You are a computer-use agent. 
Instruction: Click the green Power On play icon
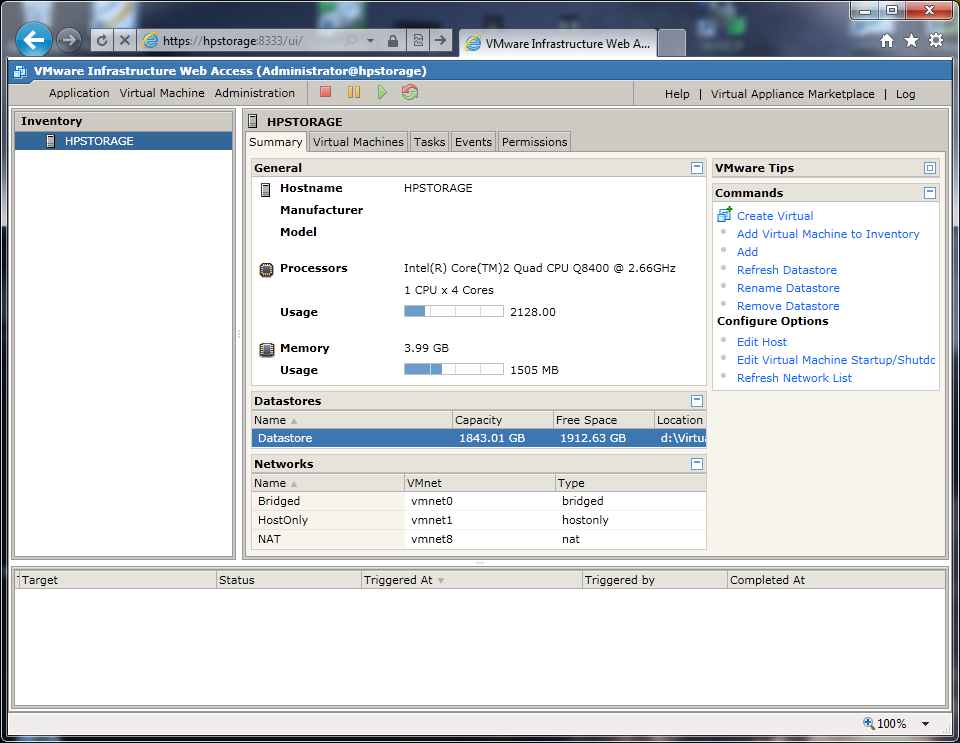[382, 92]
